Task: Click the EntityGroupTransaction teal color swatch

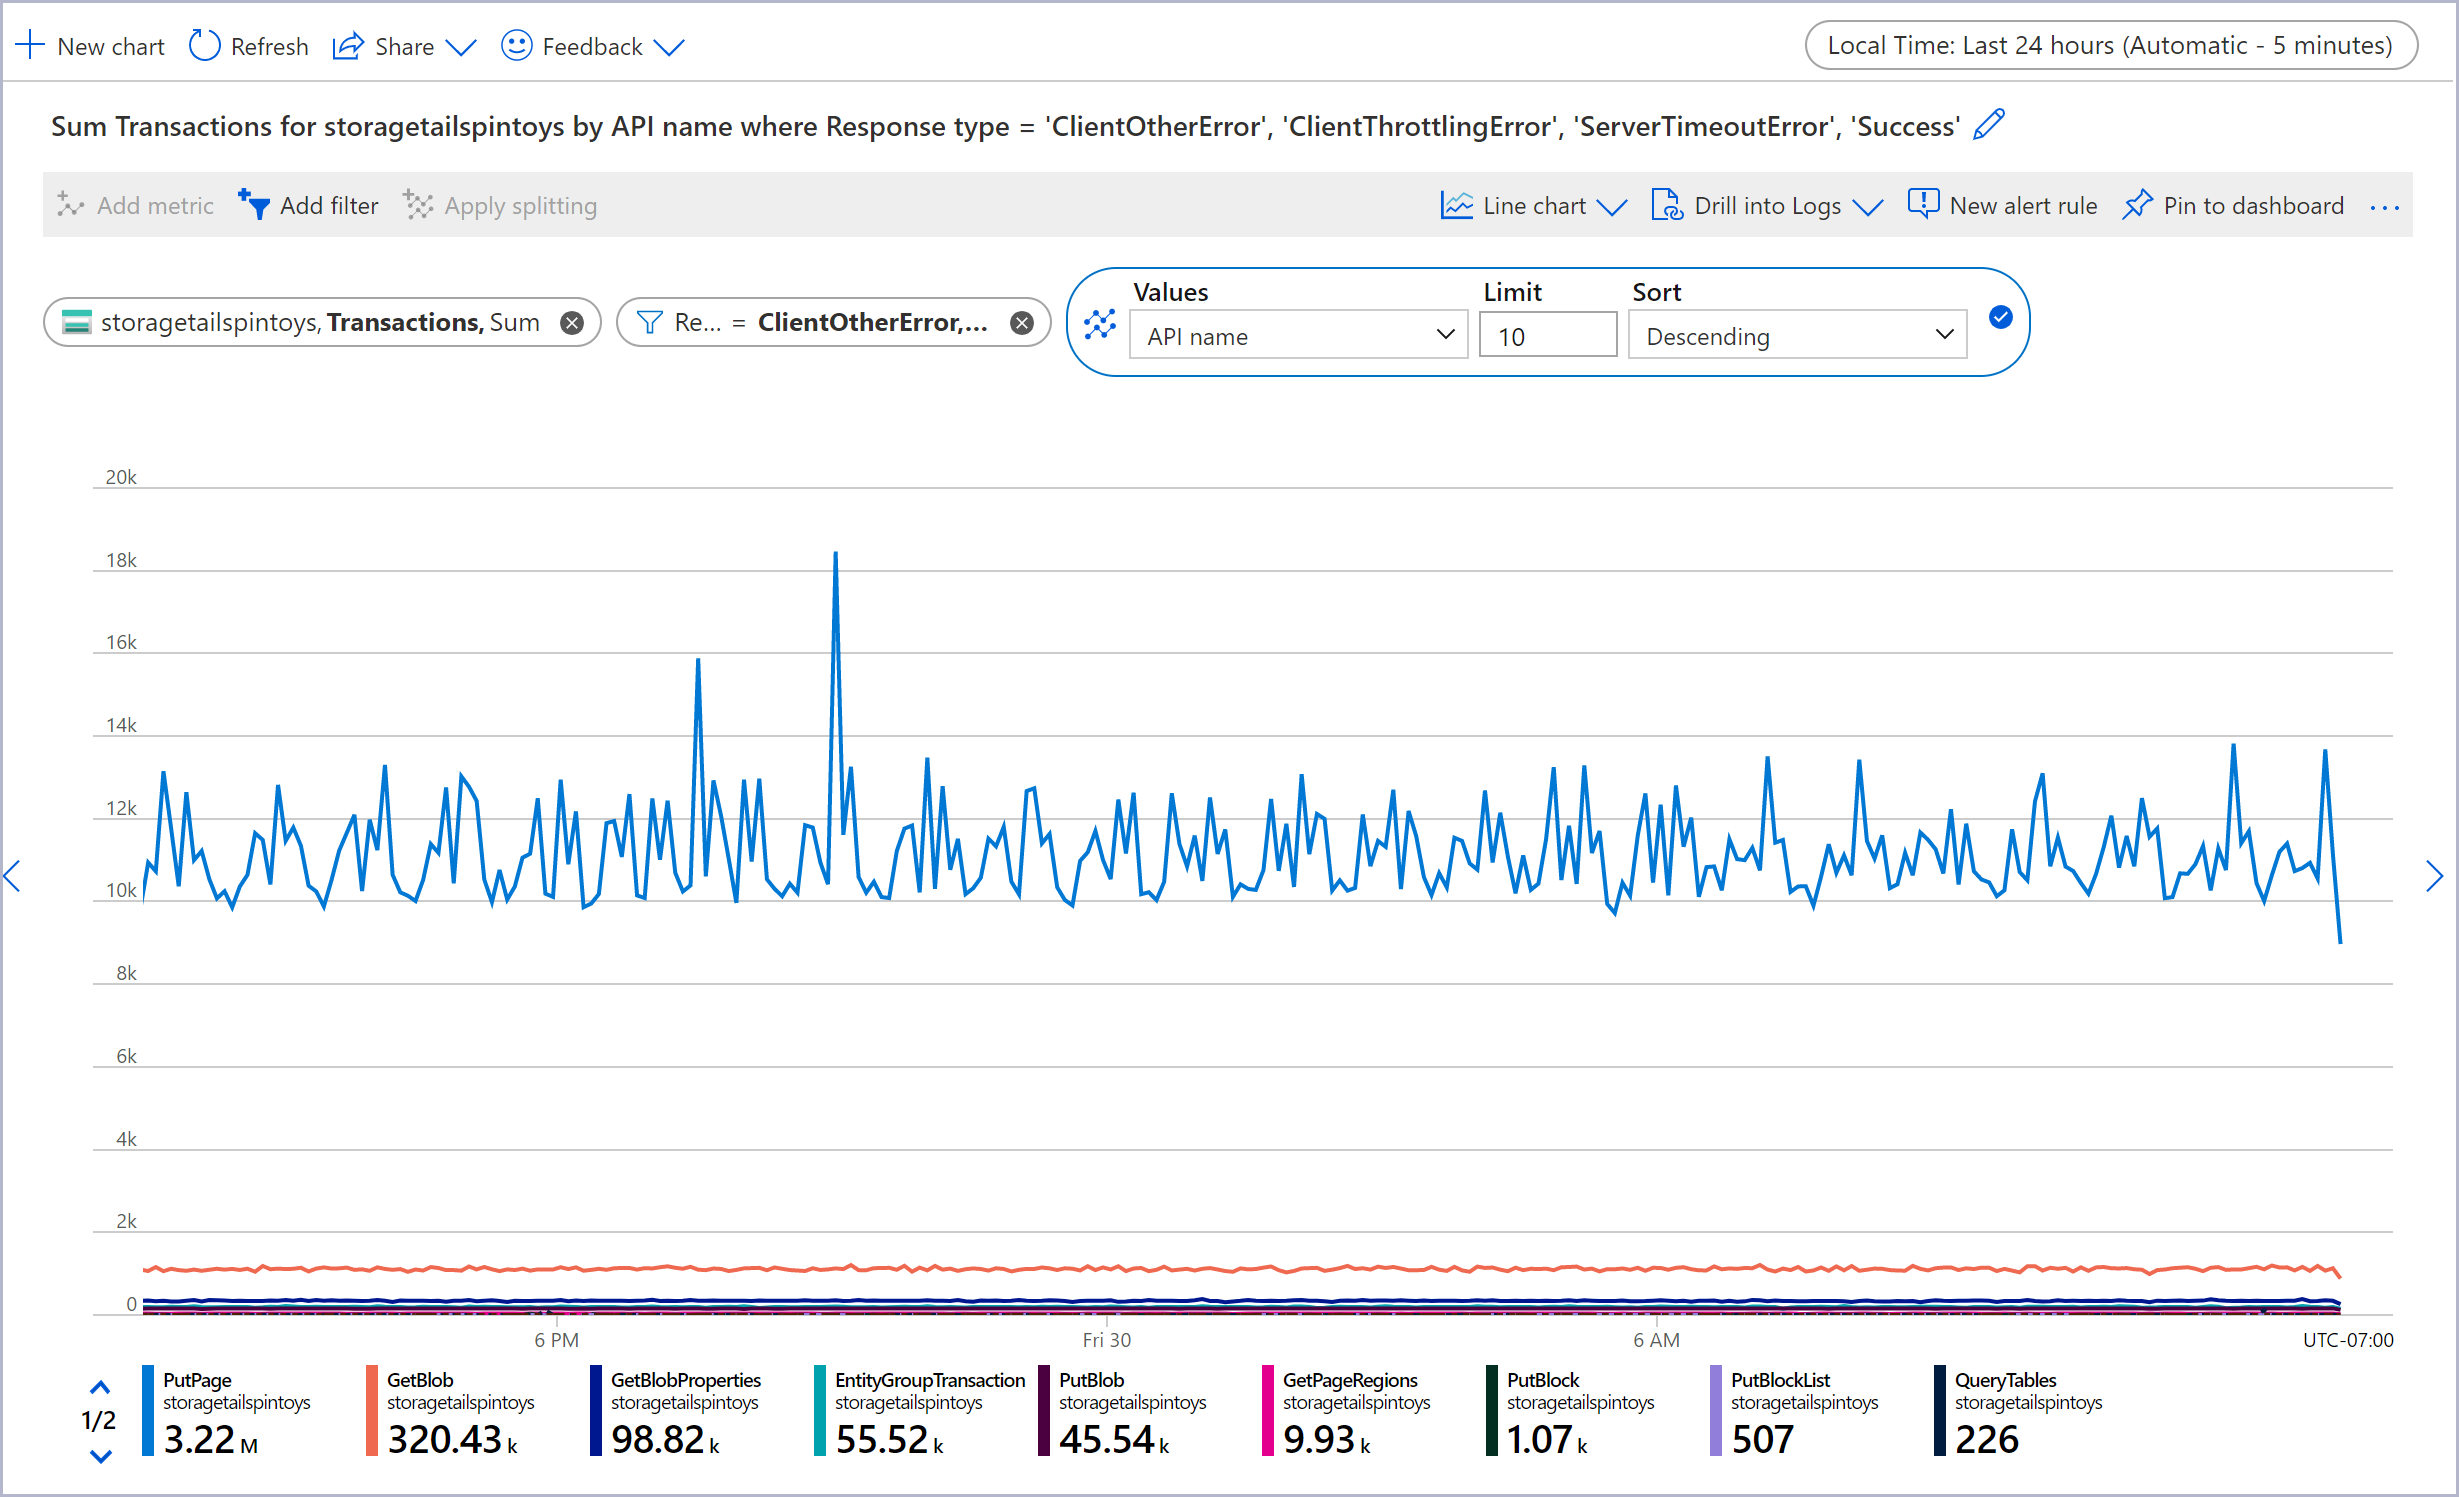Action: (x=820, y=1411)
